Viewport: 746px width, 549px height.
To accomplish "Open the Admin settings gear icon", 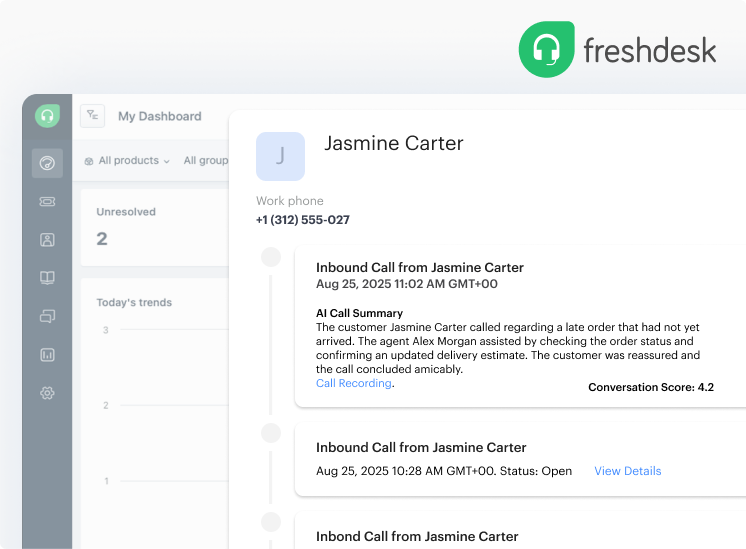I will [x=47, y=393].
